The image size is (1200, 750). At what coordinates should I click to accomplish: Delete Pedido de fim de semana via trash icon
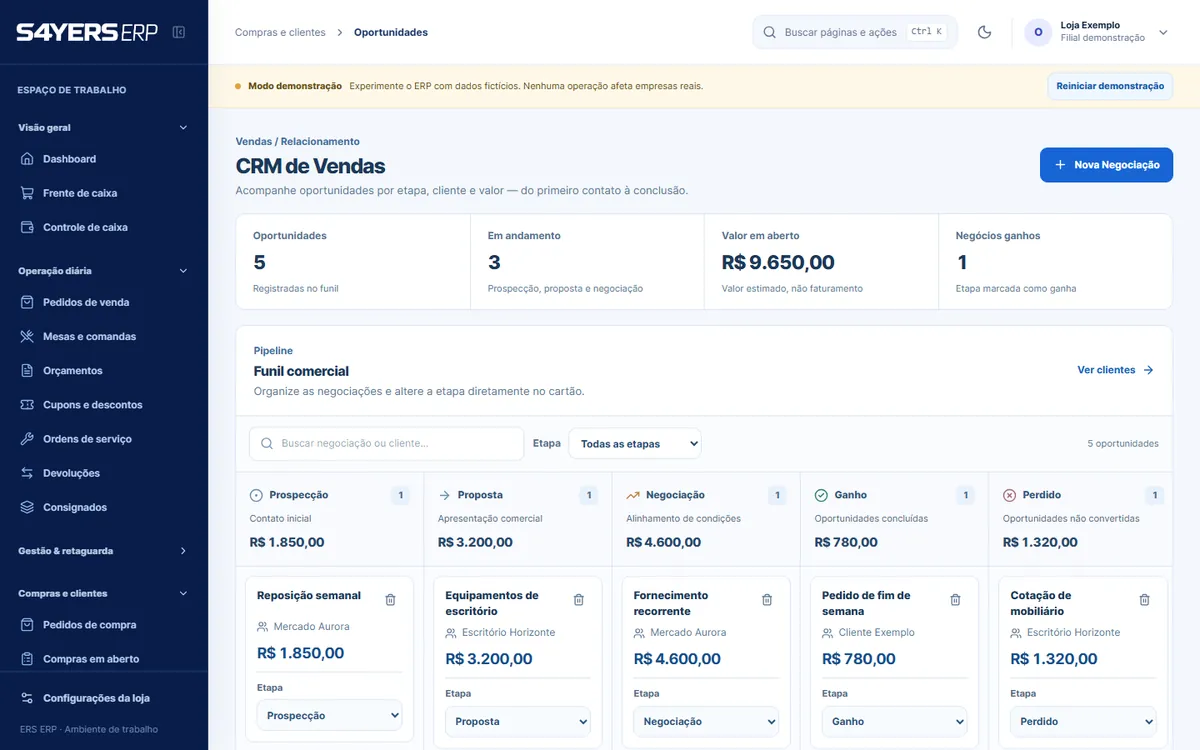(x=955, y=600)
